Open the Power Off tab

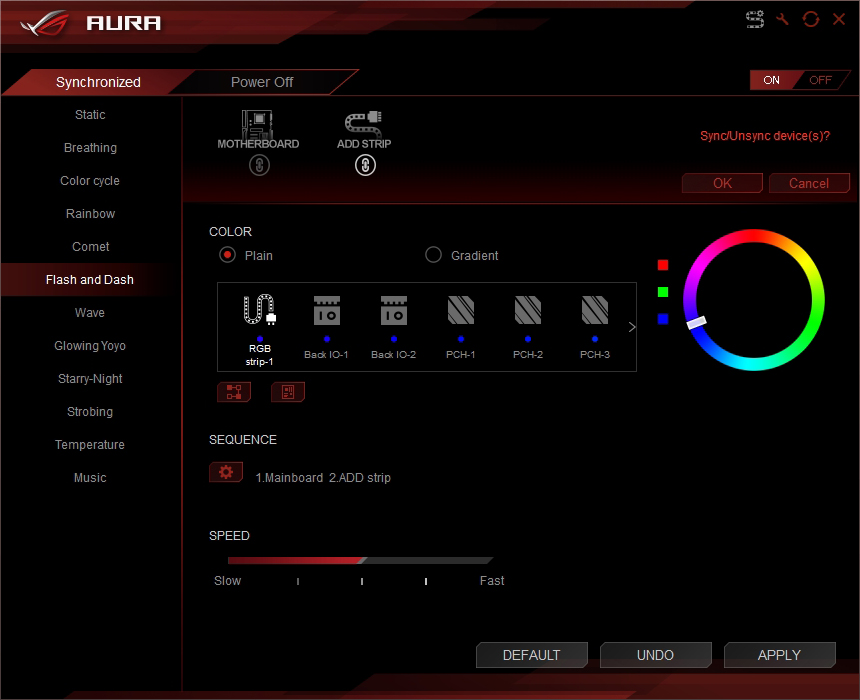pos(262,82)
